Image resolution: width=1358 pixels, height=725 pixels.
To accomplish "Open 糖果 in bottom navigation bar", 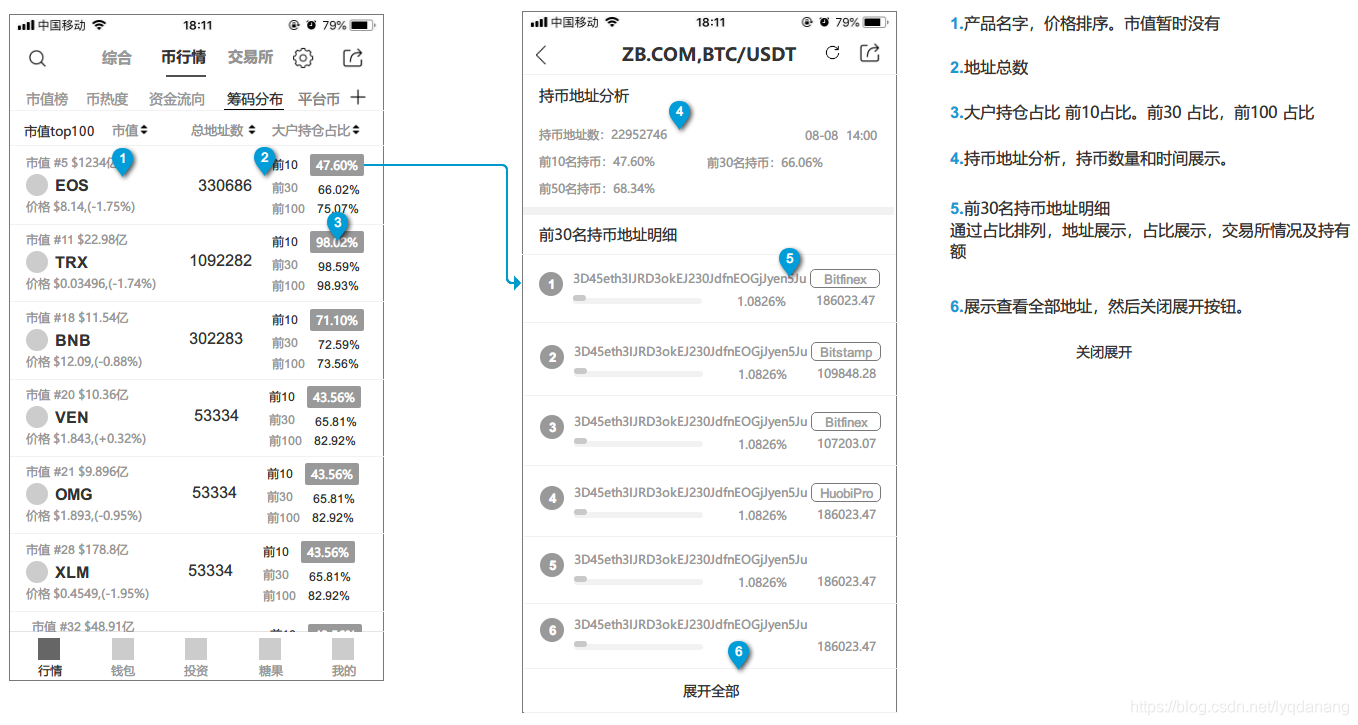I will coord(270,658).
